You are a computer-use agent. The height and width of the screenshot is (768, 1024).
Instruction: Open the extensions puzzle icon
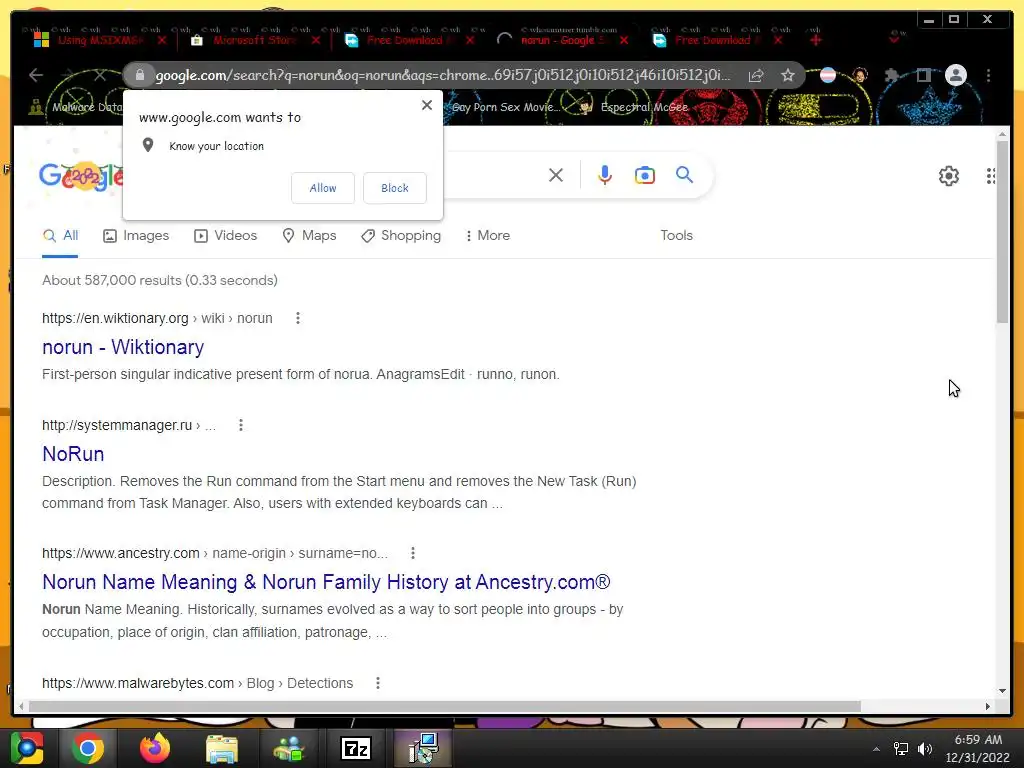pos(891,76)
